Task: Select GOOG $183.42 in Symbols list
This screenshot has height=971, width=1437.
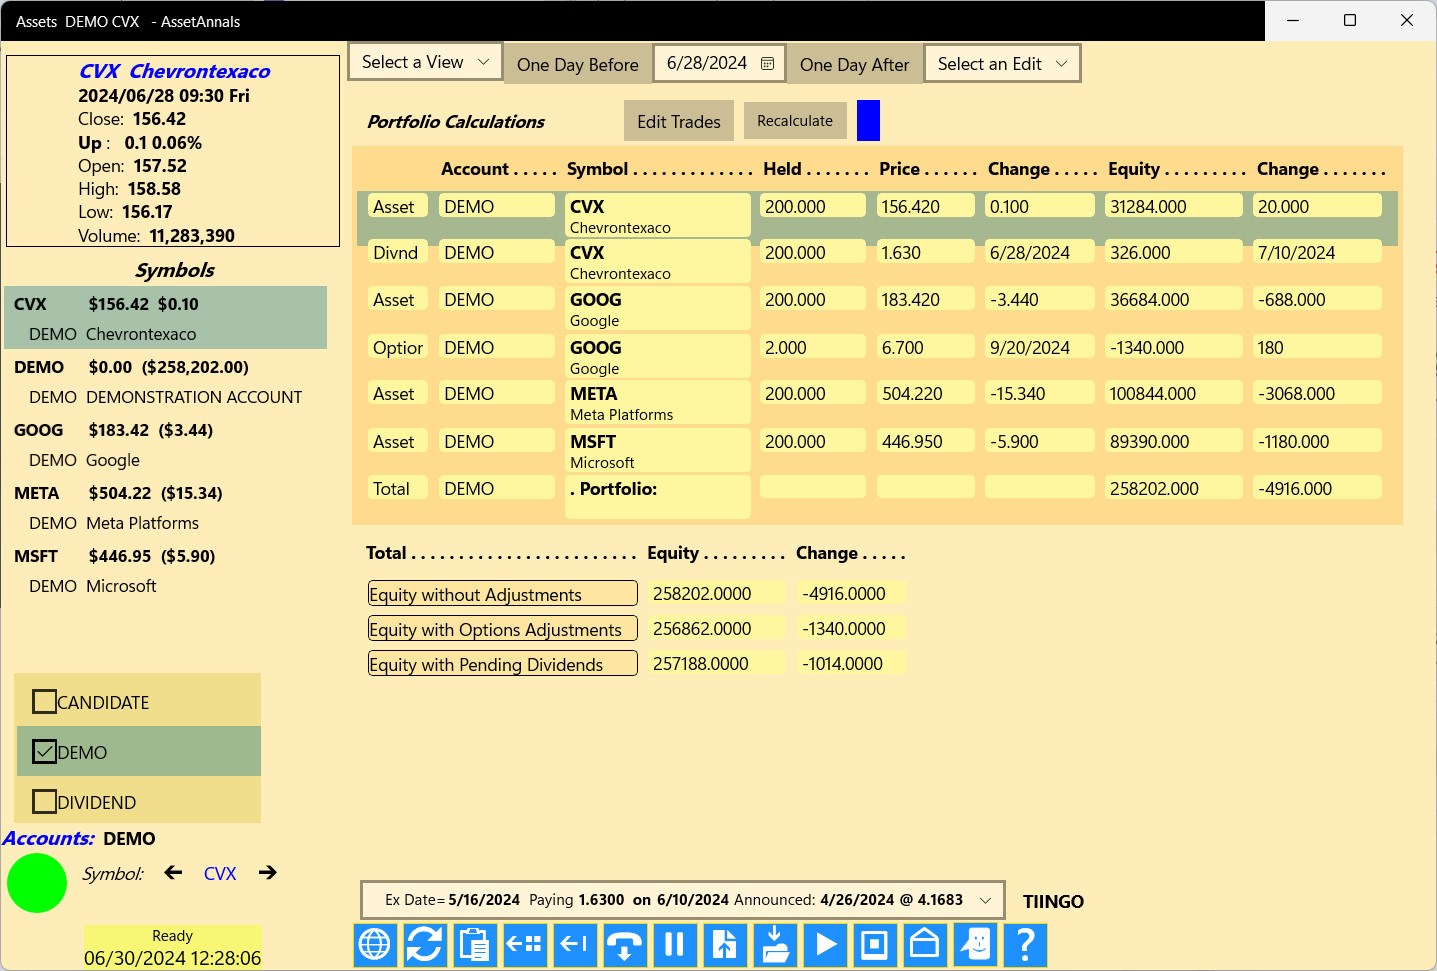Action: click(x=166, y=444)
